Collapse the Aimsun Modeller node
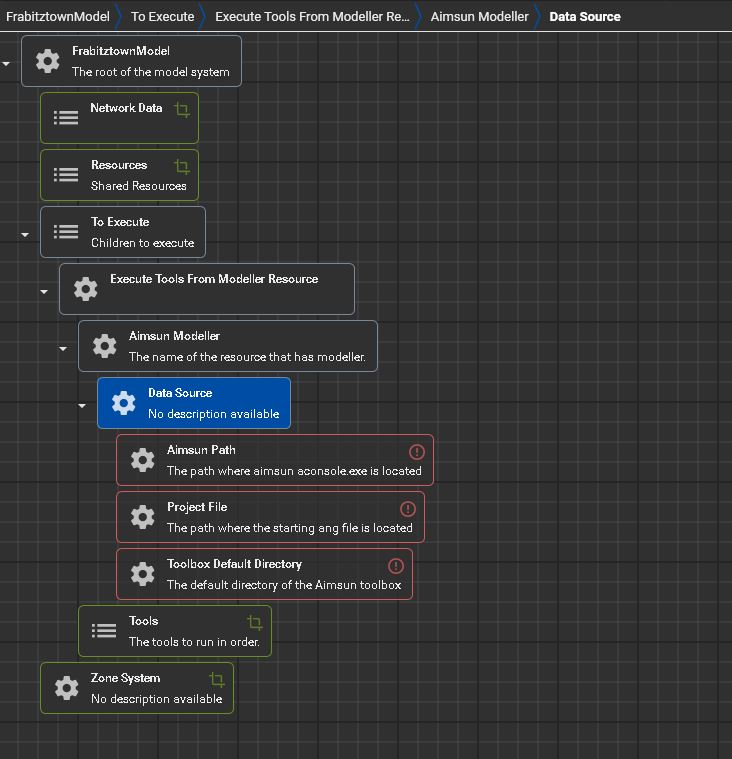This screenshot has height=759, width=732. click(x=63, y=349)
